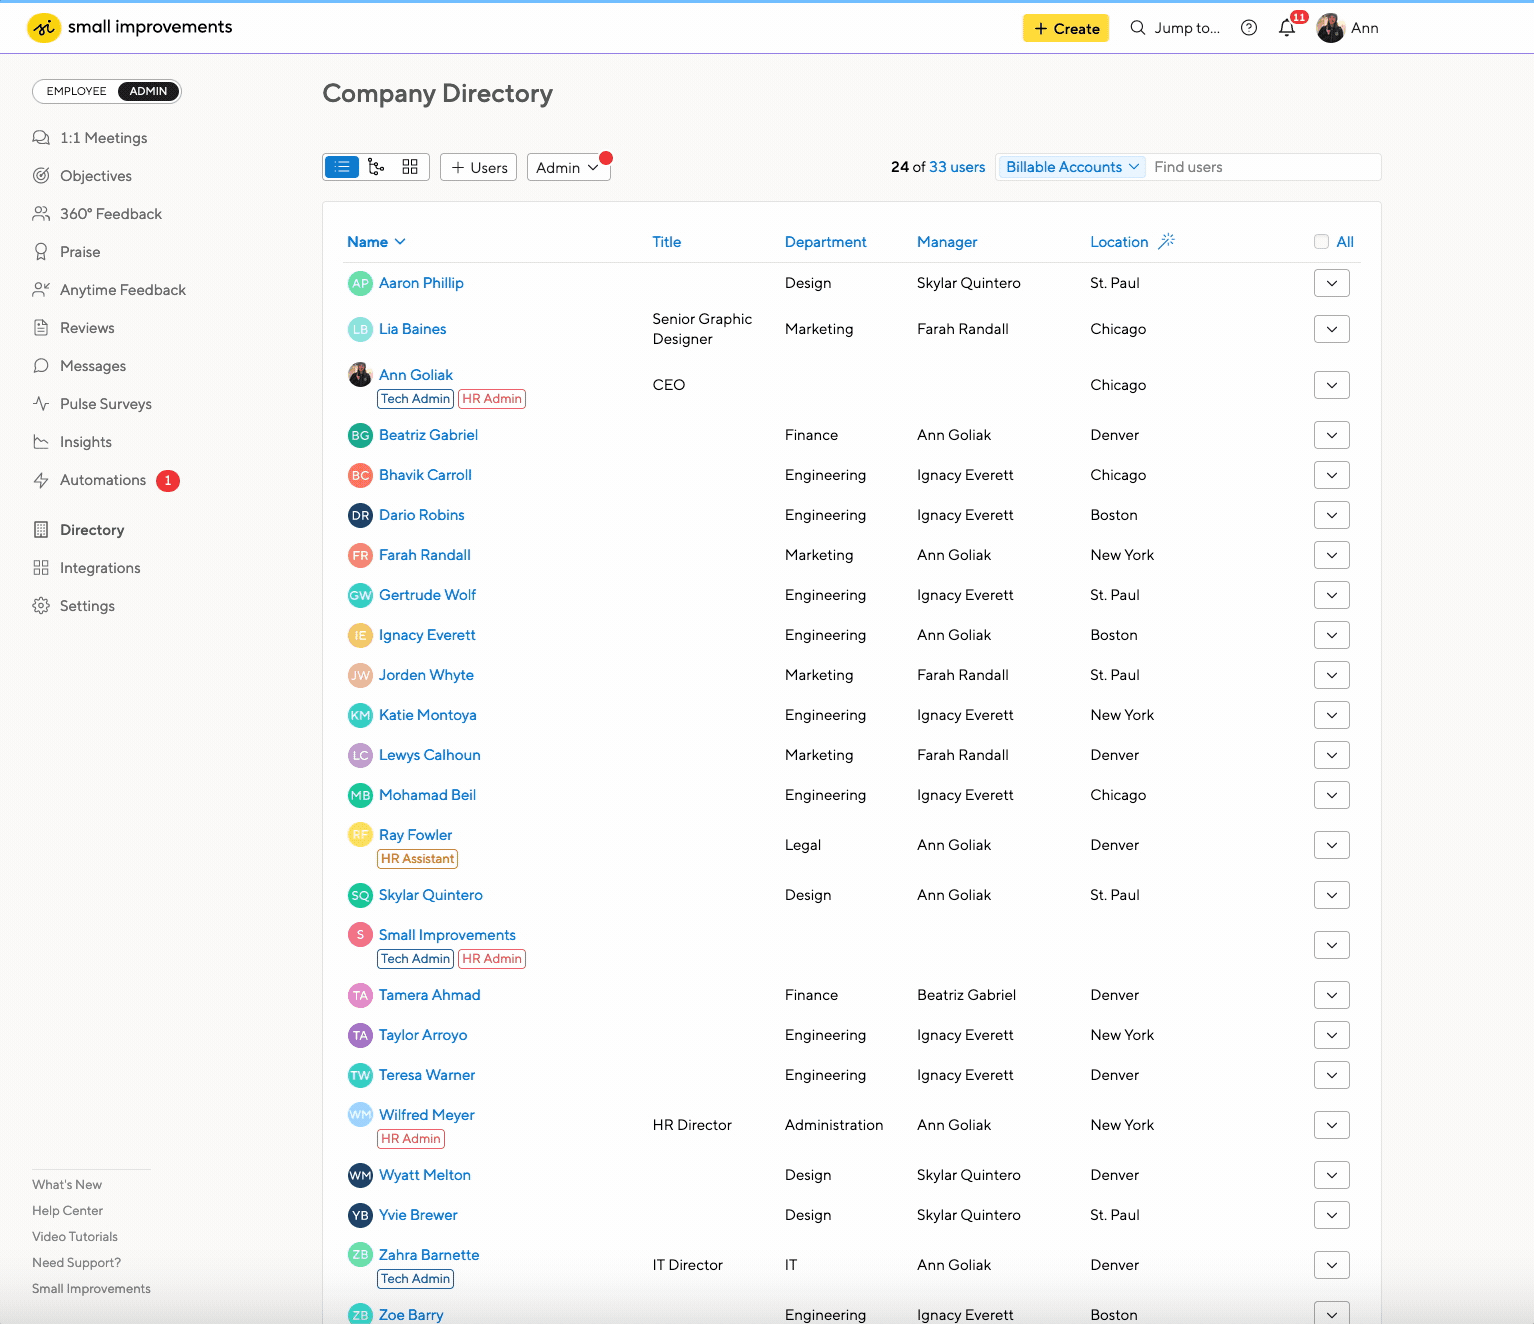Expand row actions for Lia Baines
The width and height of the screenshot is (1534, 1324).
coord(1332,329)
